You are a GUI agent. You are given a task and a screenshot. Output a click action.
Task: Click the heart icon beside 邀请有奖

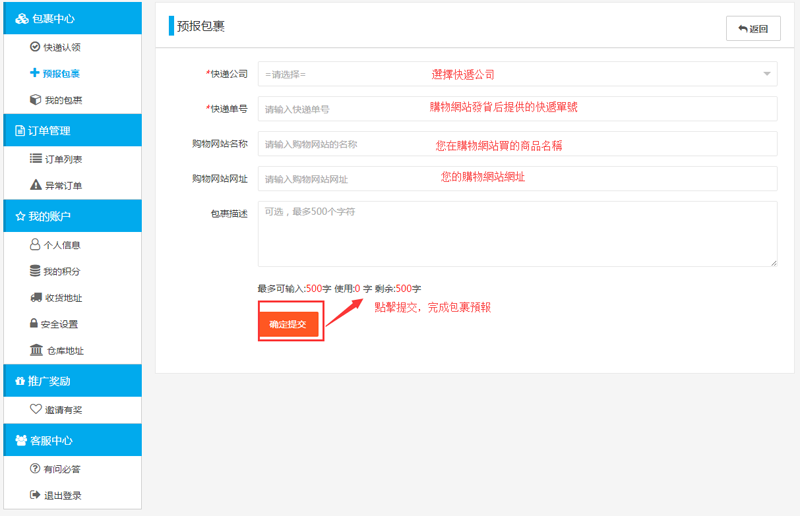click(x=35, y=410)
